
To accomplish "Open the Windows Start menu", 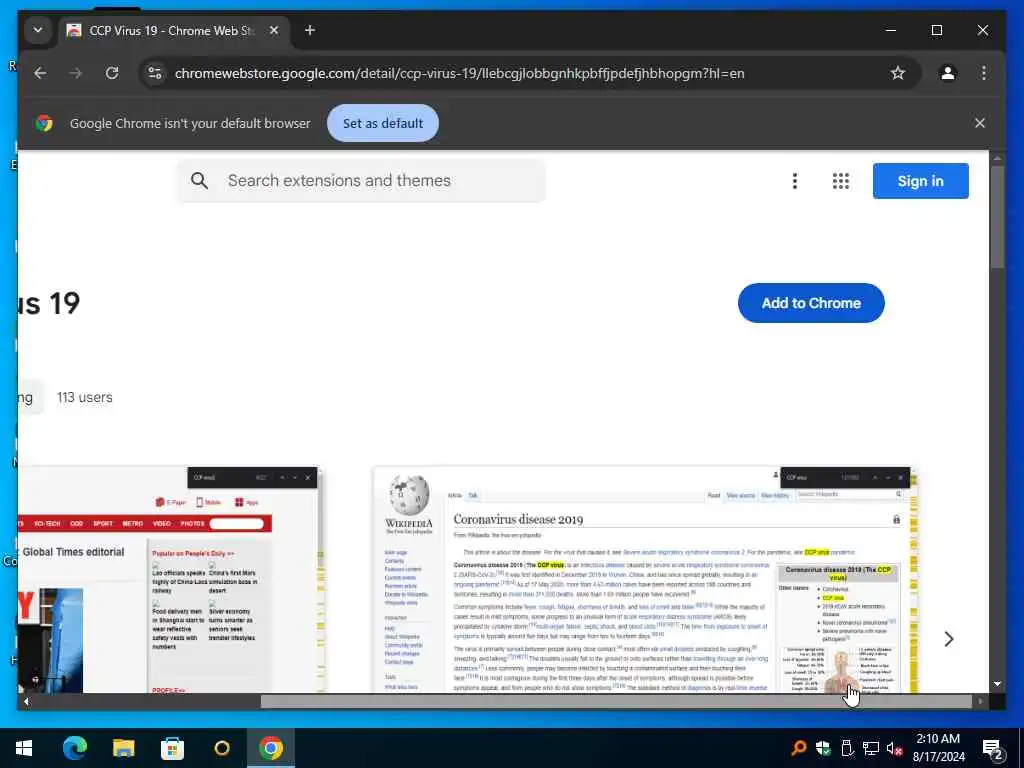I will pyautogui.click(x=24, y=748).
